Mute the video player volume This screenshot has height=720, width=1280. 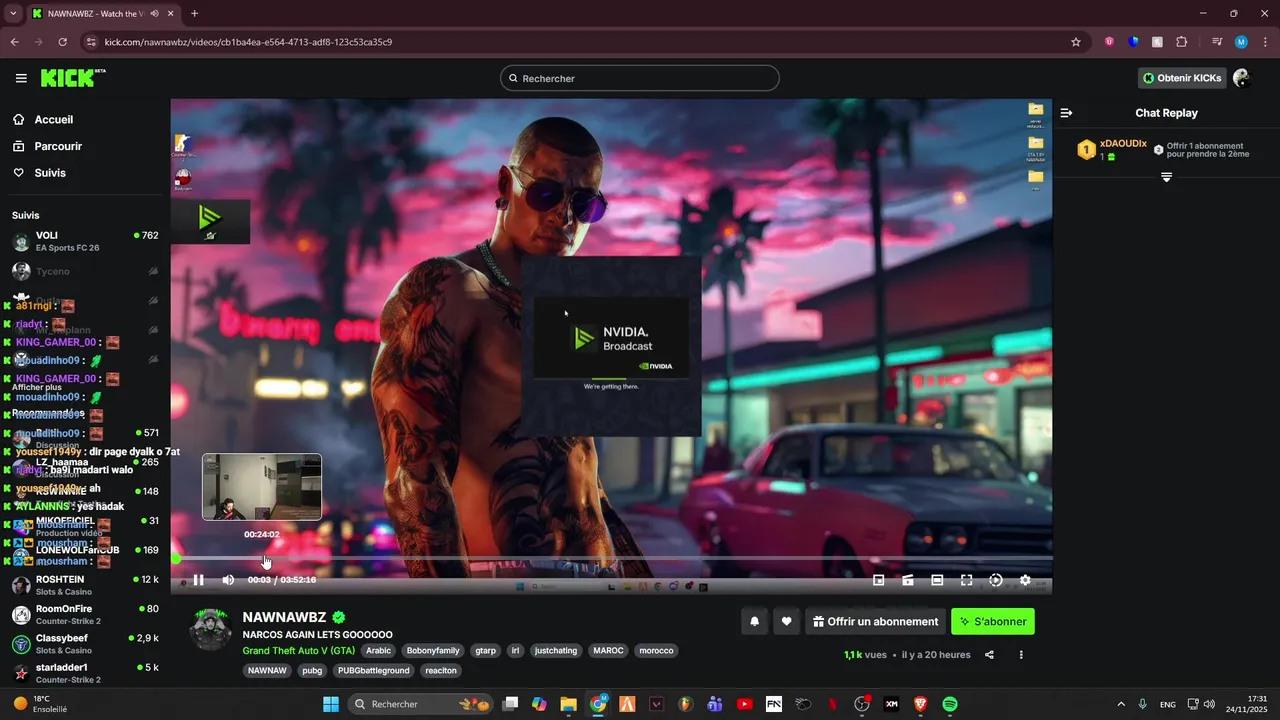coord(228,580)
